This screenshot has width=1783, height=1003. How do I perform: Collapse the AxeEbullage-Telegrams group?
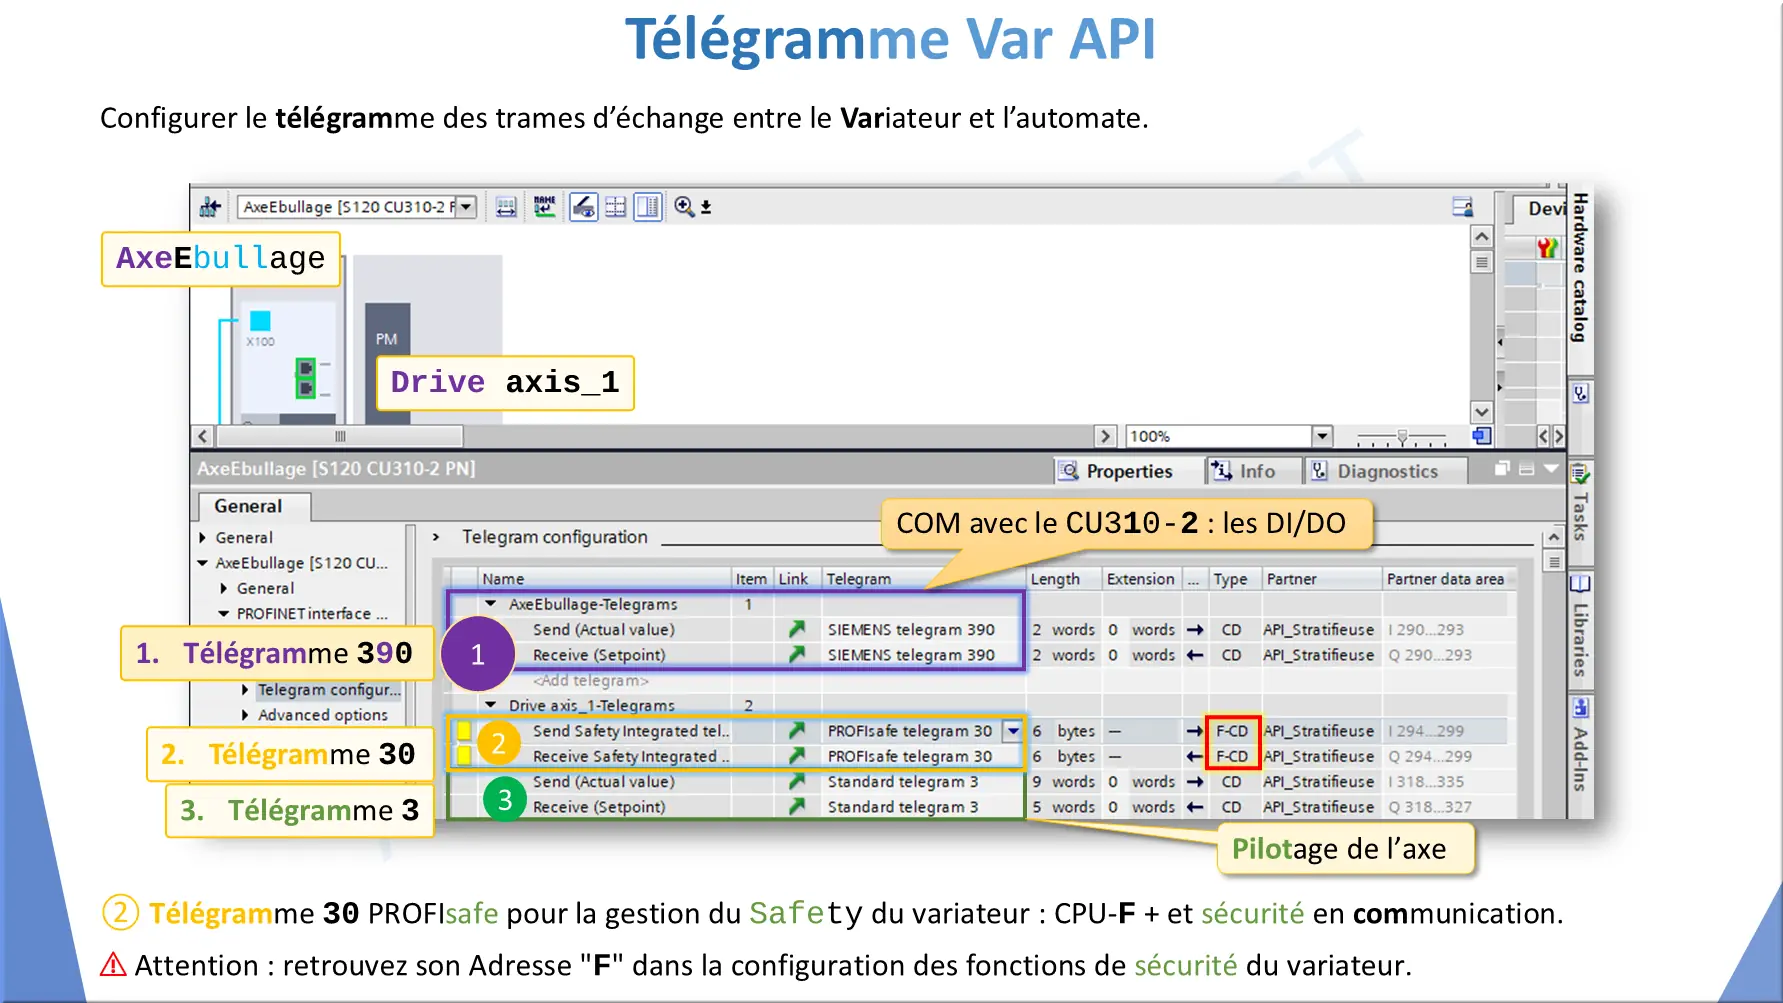click(x=491, y=604)
